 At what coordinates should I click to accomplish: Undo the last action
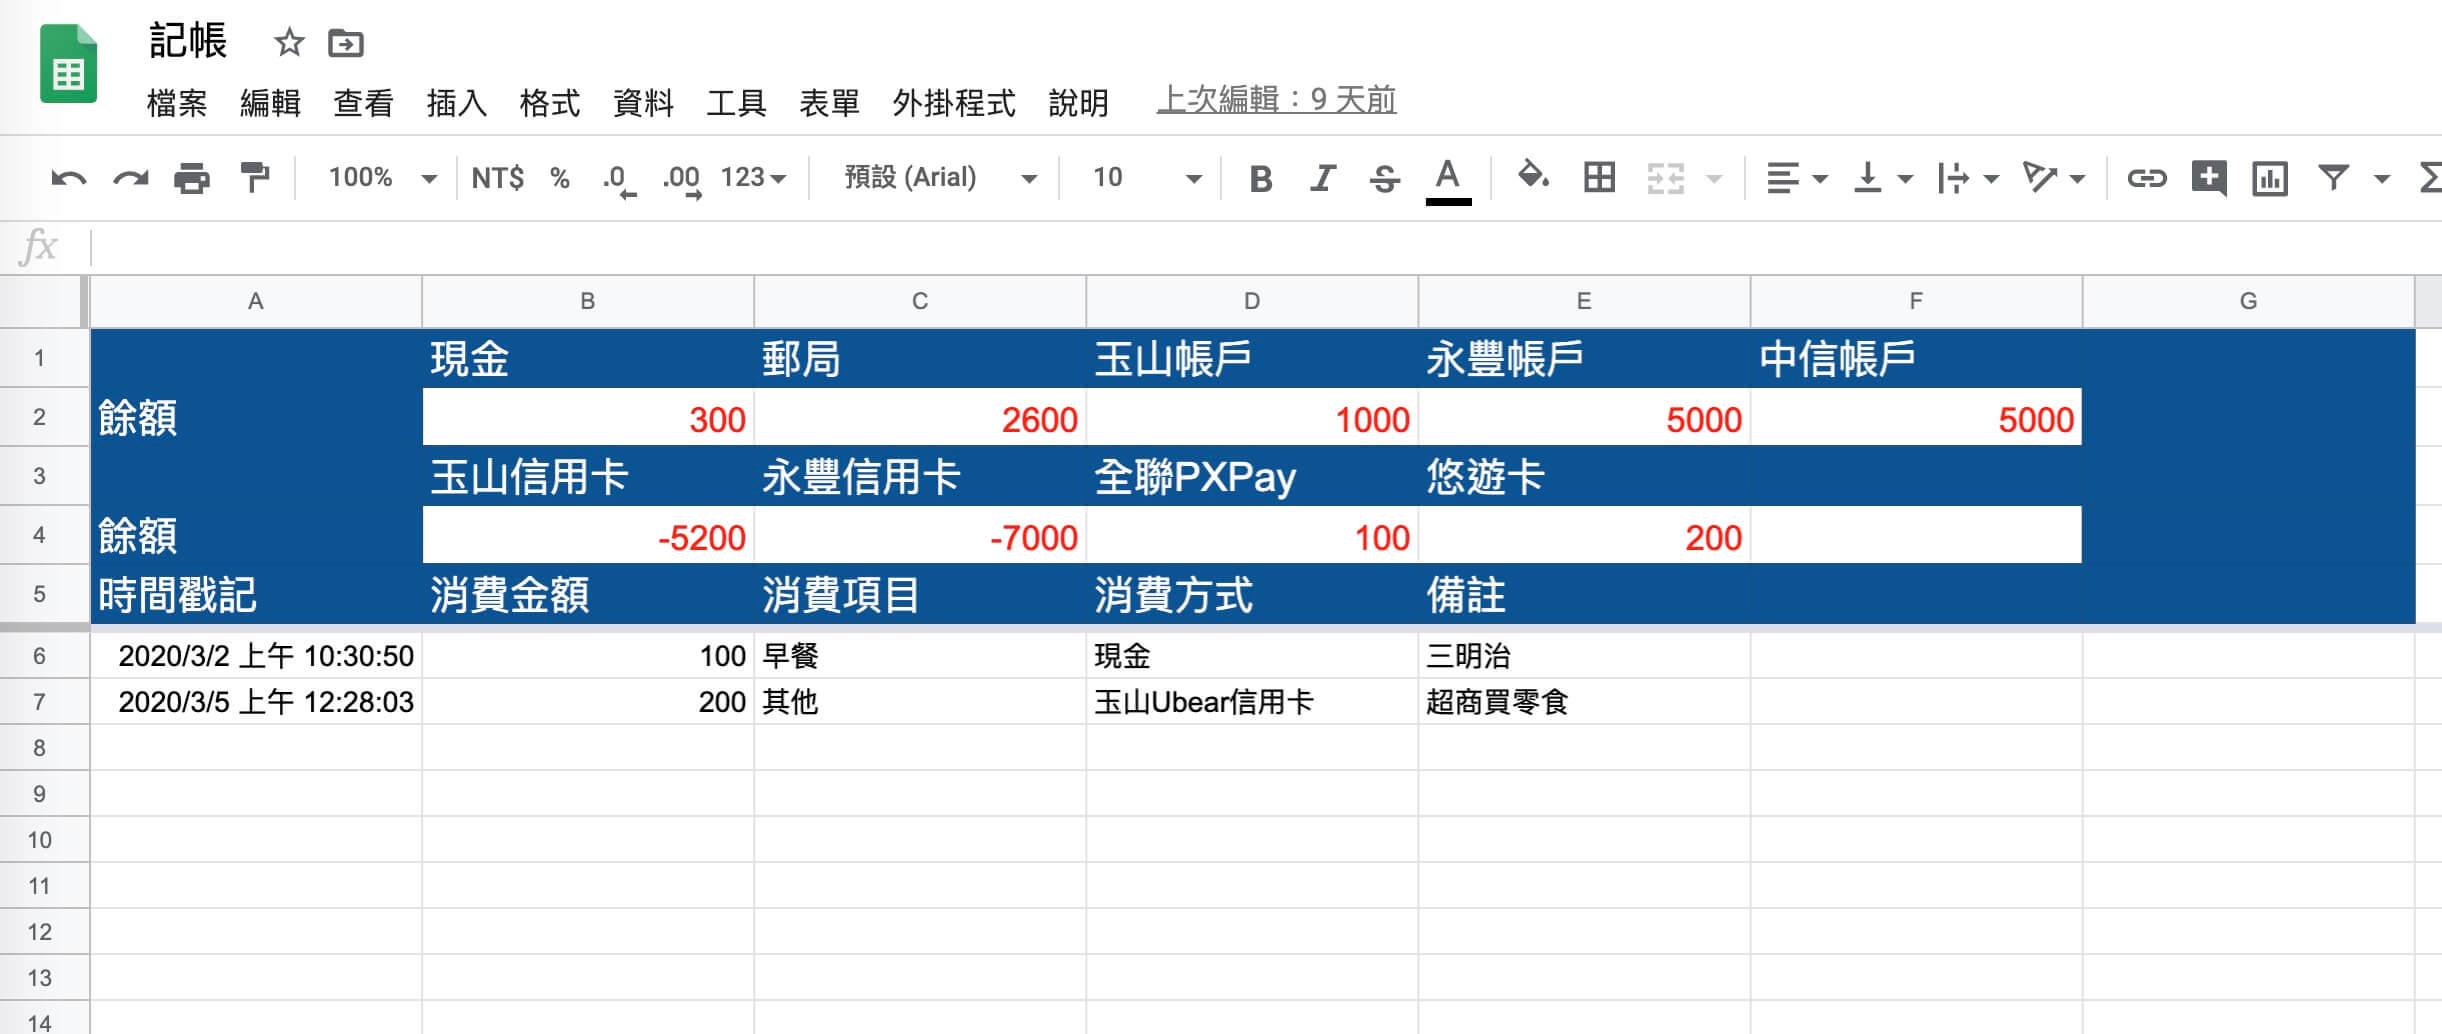coord(69,178)
